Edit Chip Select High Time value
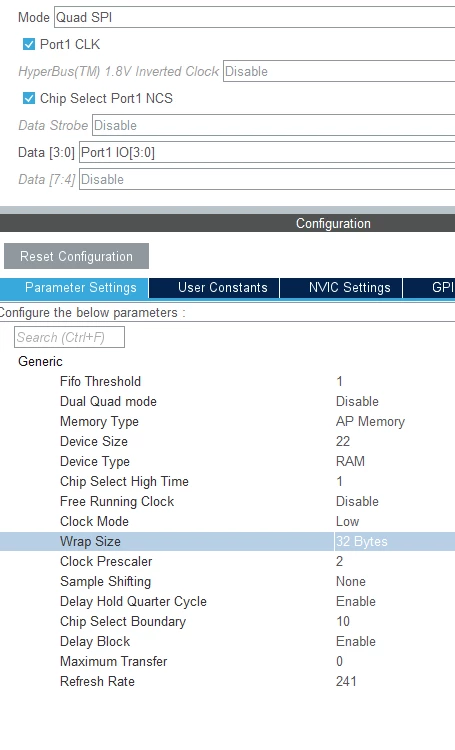The image size is (455, 750). point(339,481)
